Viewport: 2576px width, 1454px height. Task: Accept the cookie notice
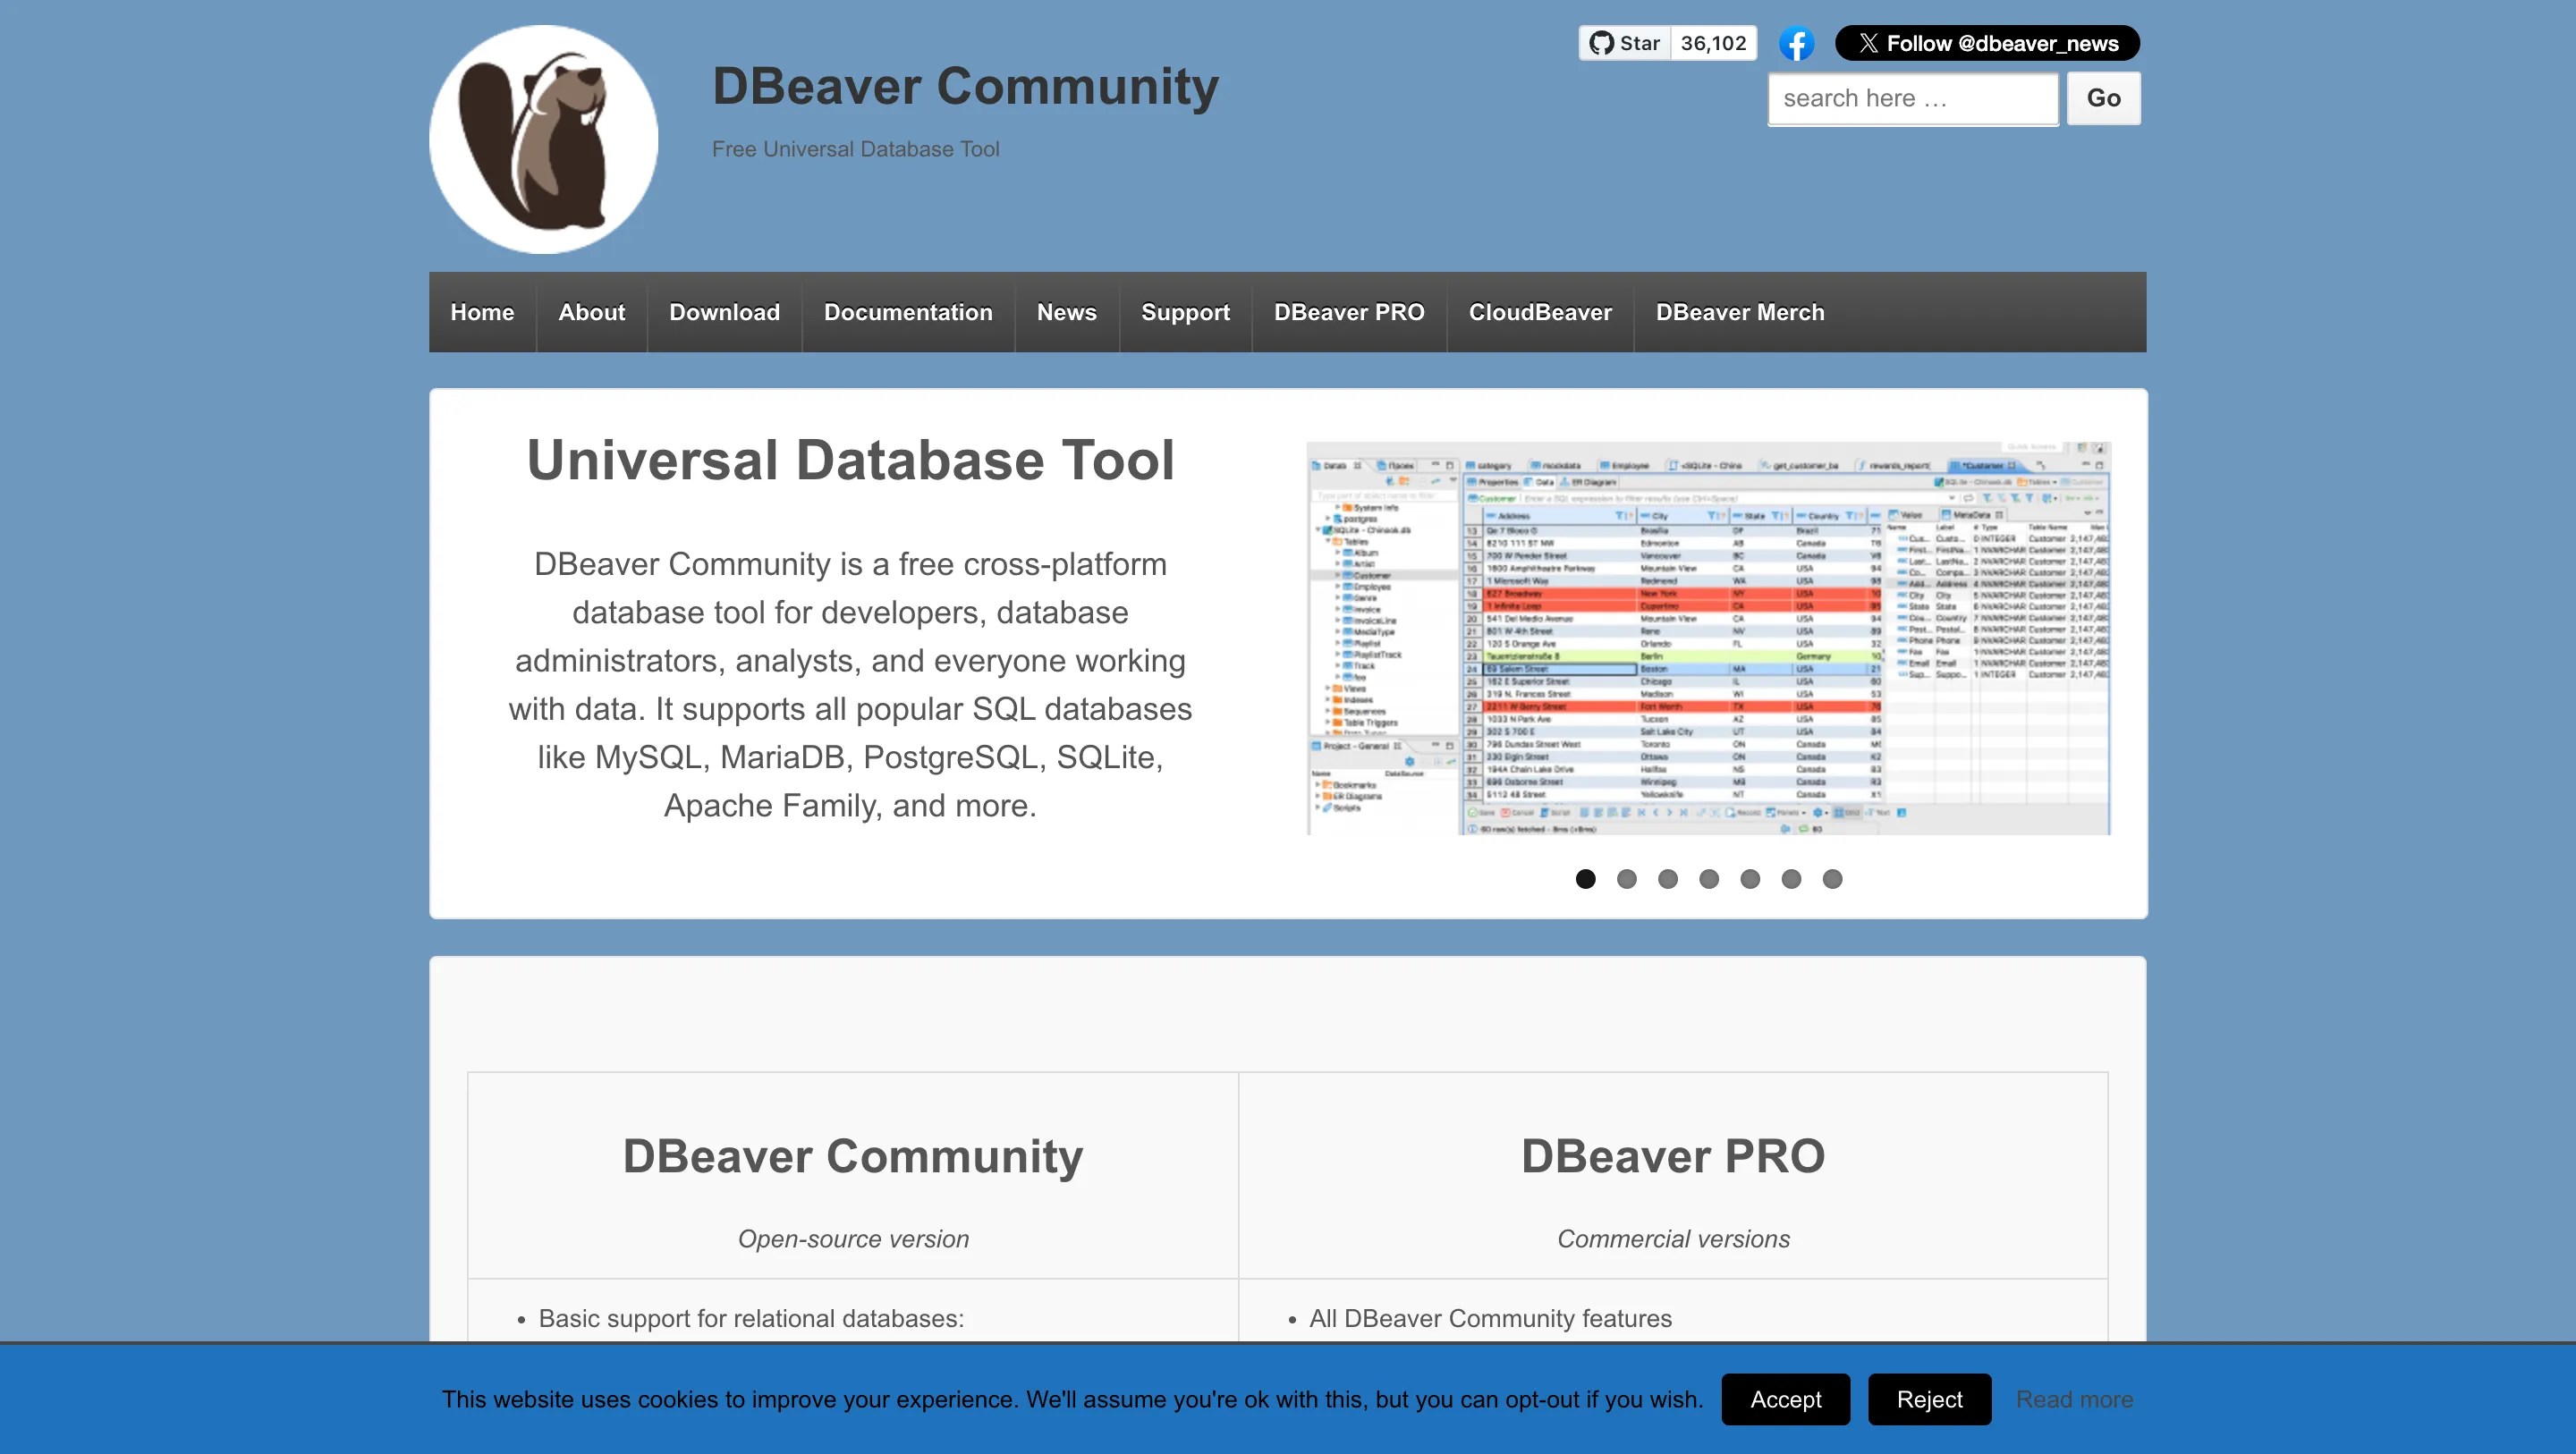pos(1786,1399)
